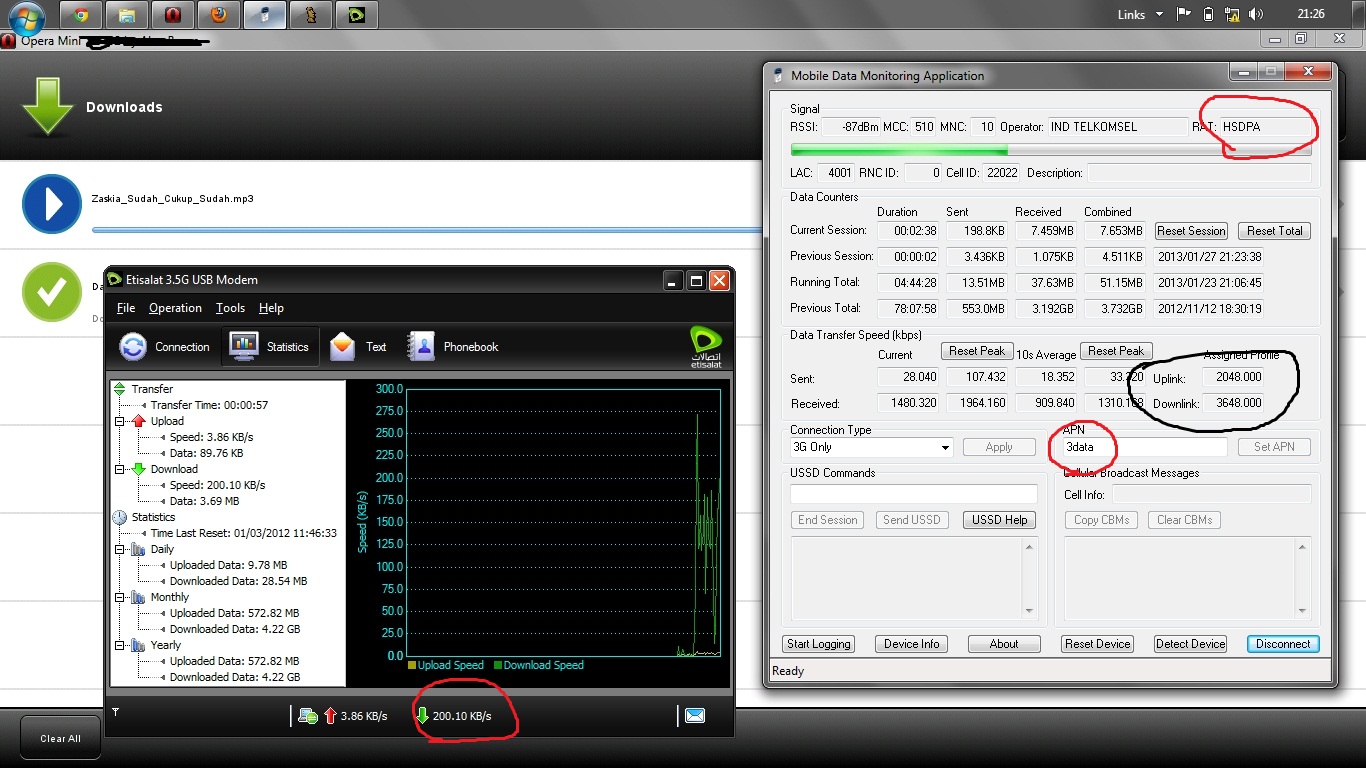Select the Transfer tree item
Viewport: 1366px width, 768px height.
point(152,389)
